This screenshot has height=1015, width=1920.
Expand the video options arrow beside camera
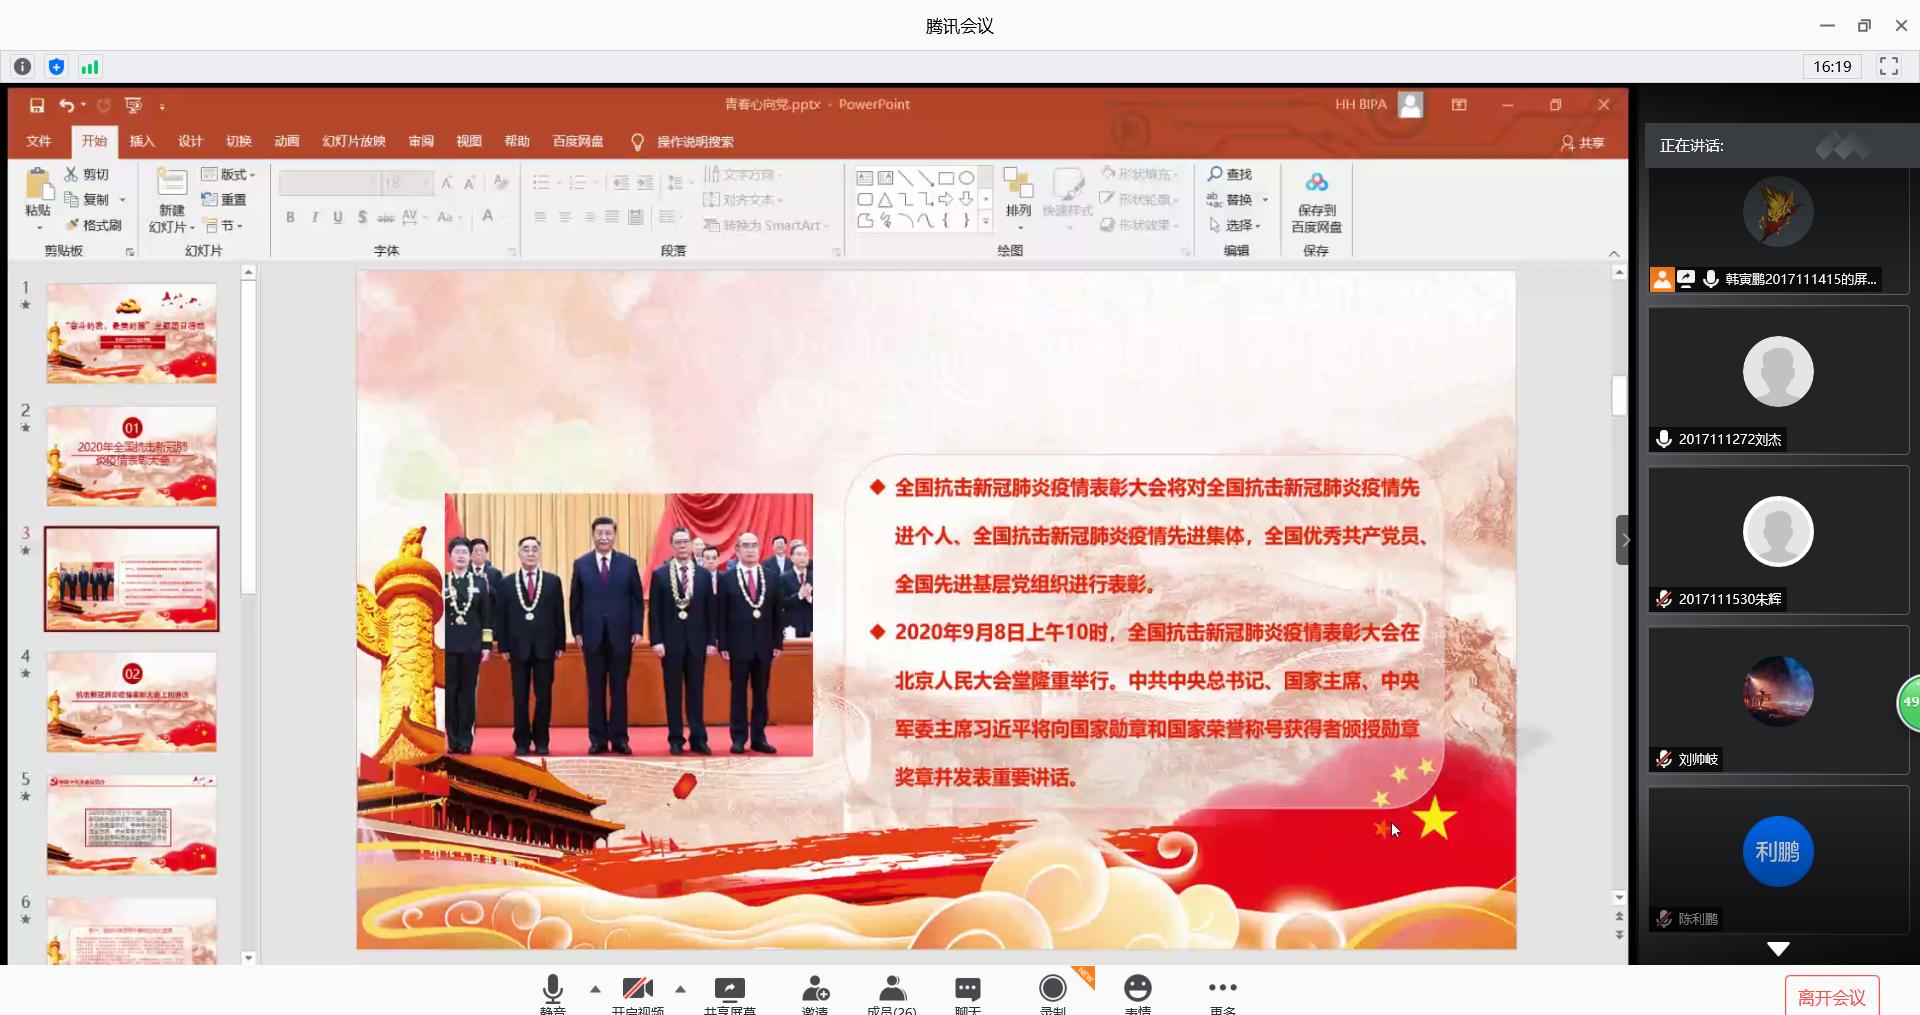[x=681, y=989]
